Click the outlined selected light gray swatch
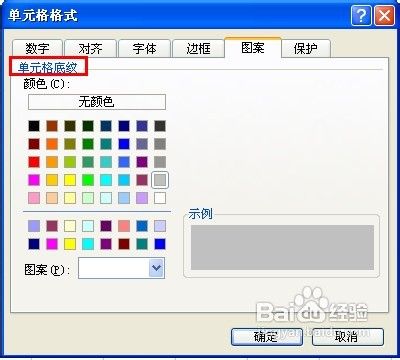This screenshot has height=360, width=400. tap(160, 180)
